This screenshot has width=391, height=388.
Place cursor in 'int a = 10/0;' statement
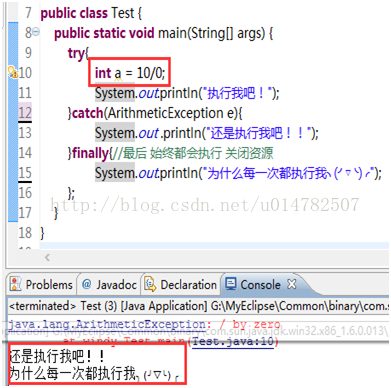click(x=130, y=73)
